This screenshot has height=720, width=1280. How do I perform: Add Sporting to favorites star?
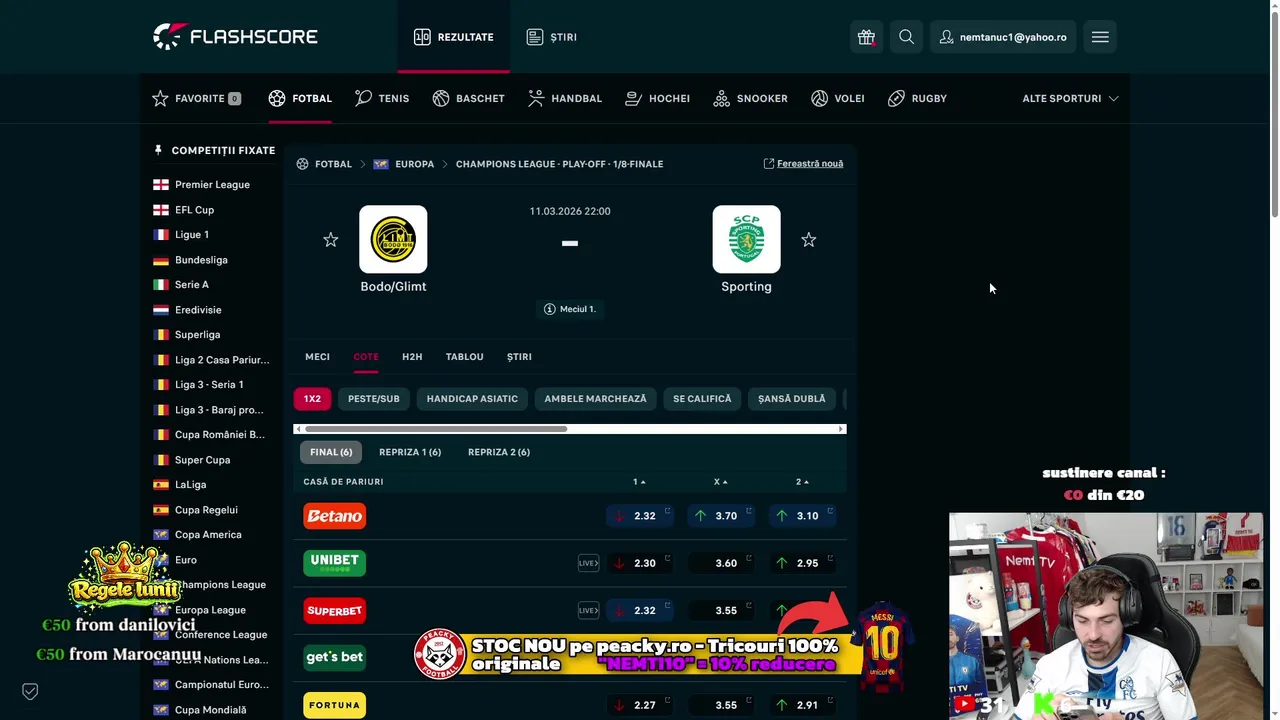click(x=809, y=240)
